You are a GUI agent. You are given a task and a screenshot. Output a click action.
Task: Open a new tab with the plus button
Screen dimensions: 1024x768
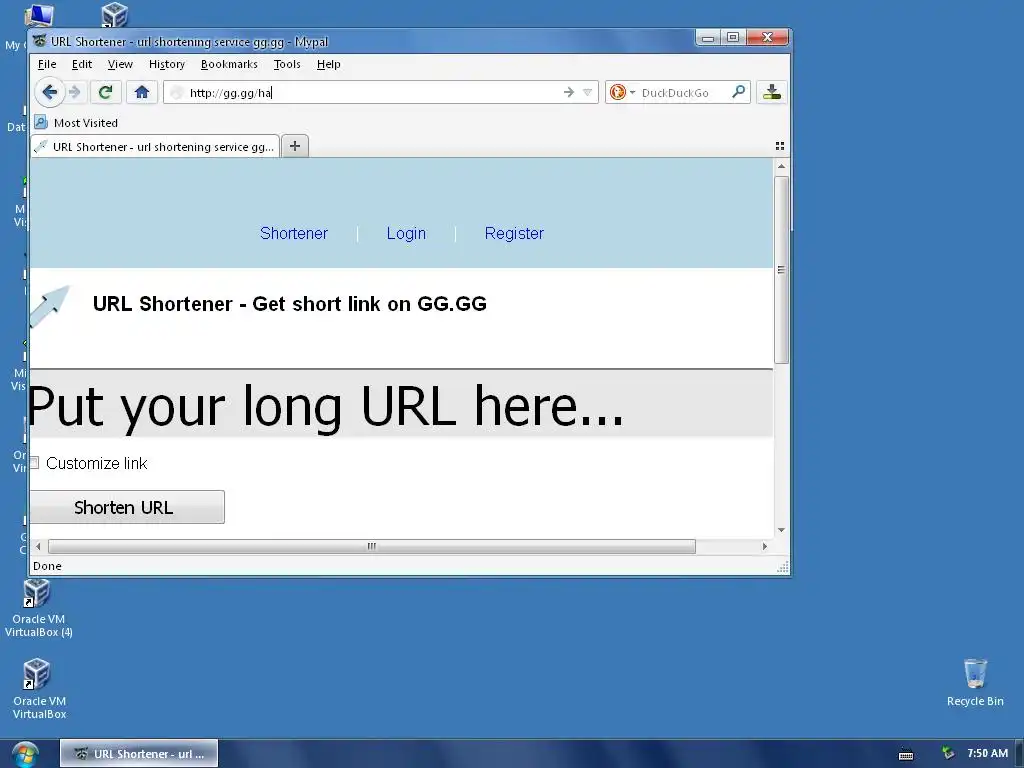295,146
